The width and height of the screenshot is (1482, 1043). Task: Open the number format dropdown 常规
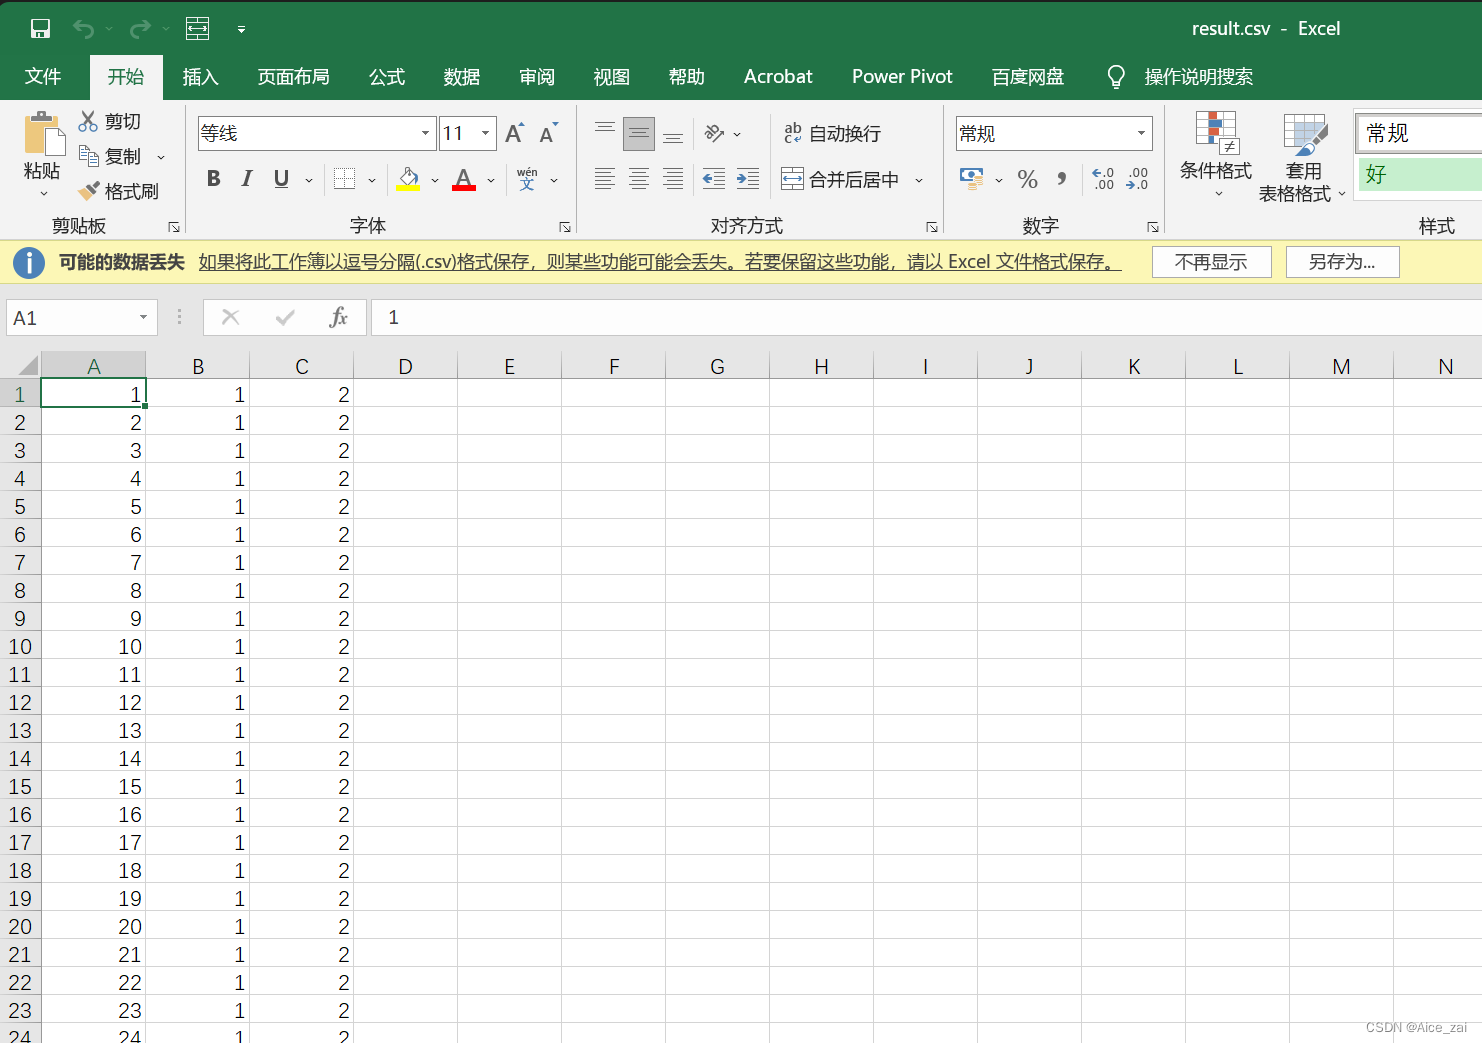click(1141, 133)
